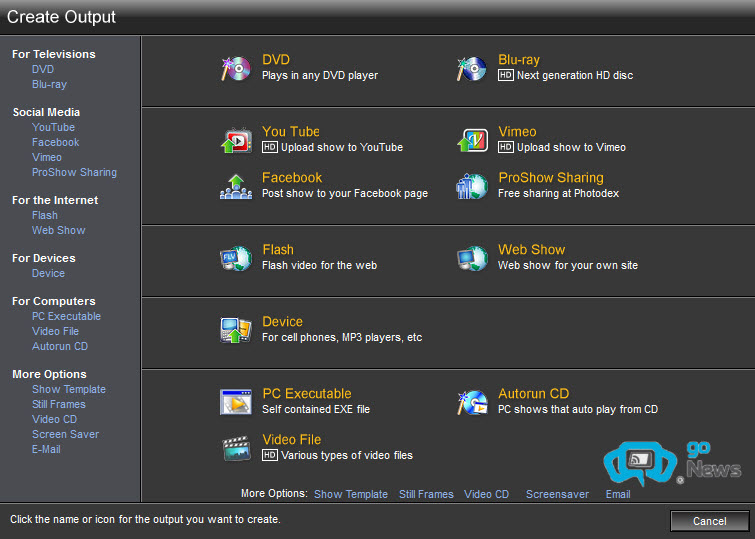Click the Blu-ray disc icon
This screenshot has width=755, height=539.
click(472, 68)
